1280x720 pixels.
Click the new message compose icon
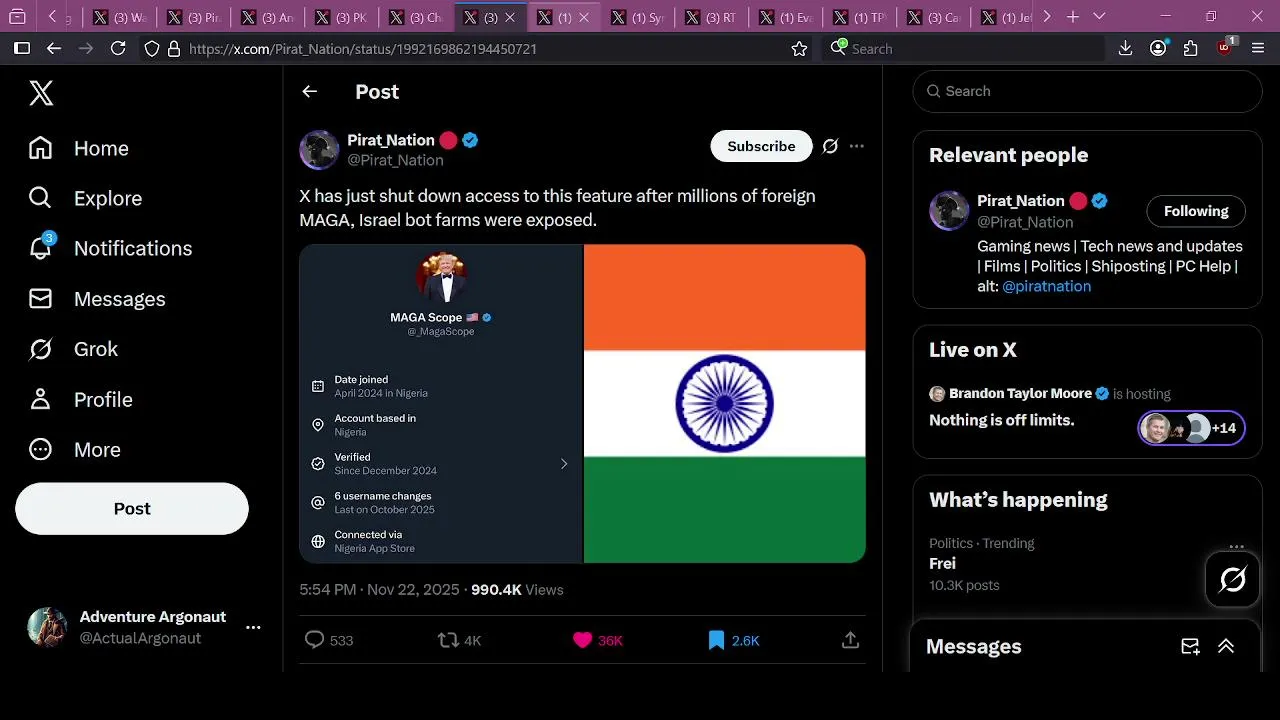tap(1190, 646)
